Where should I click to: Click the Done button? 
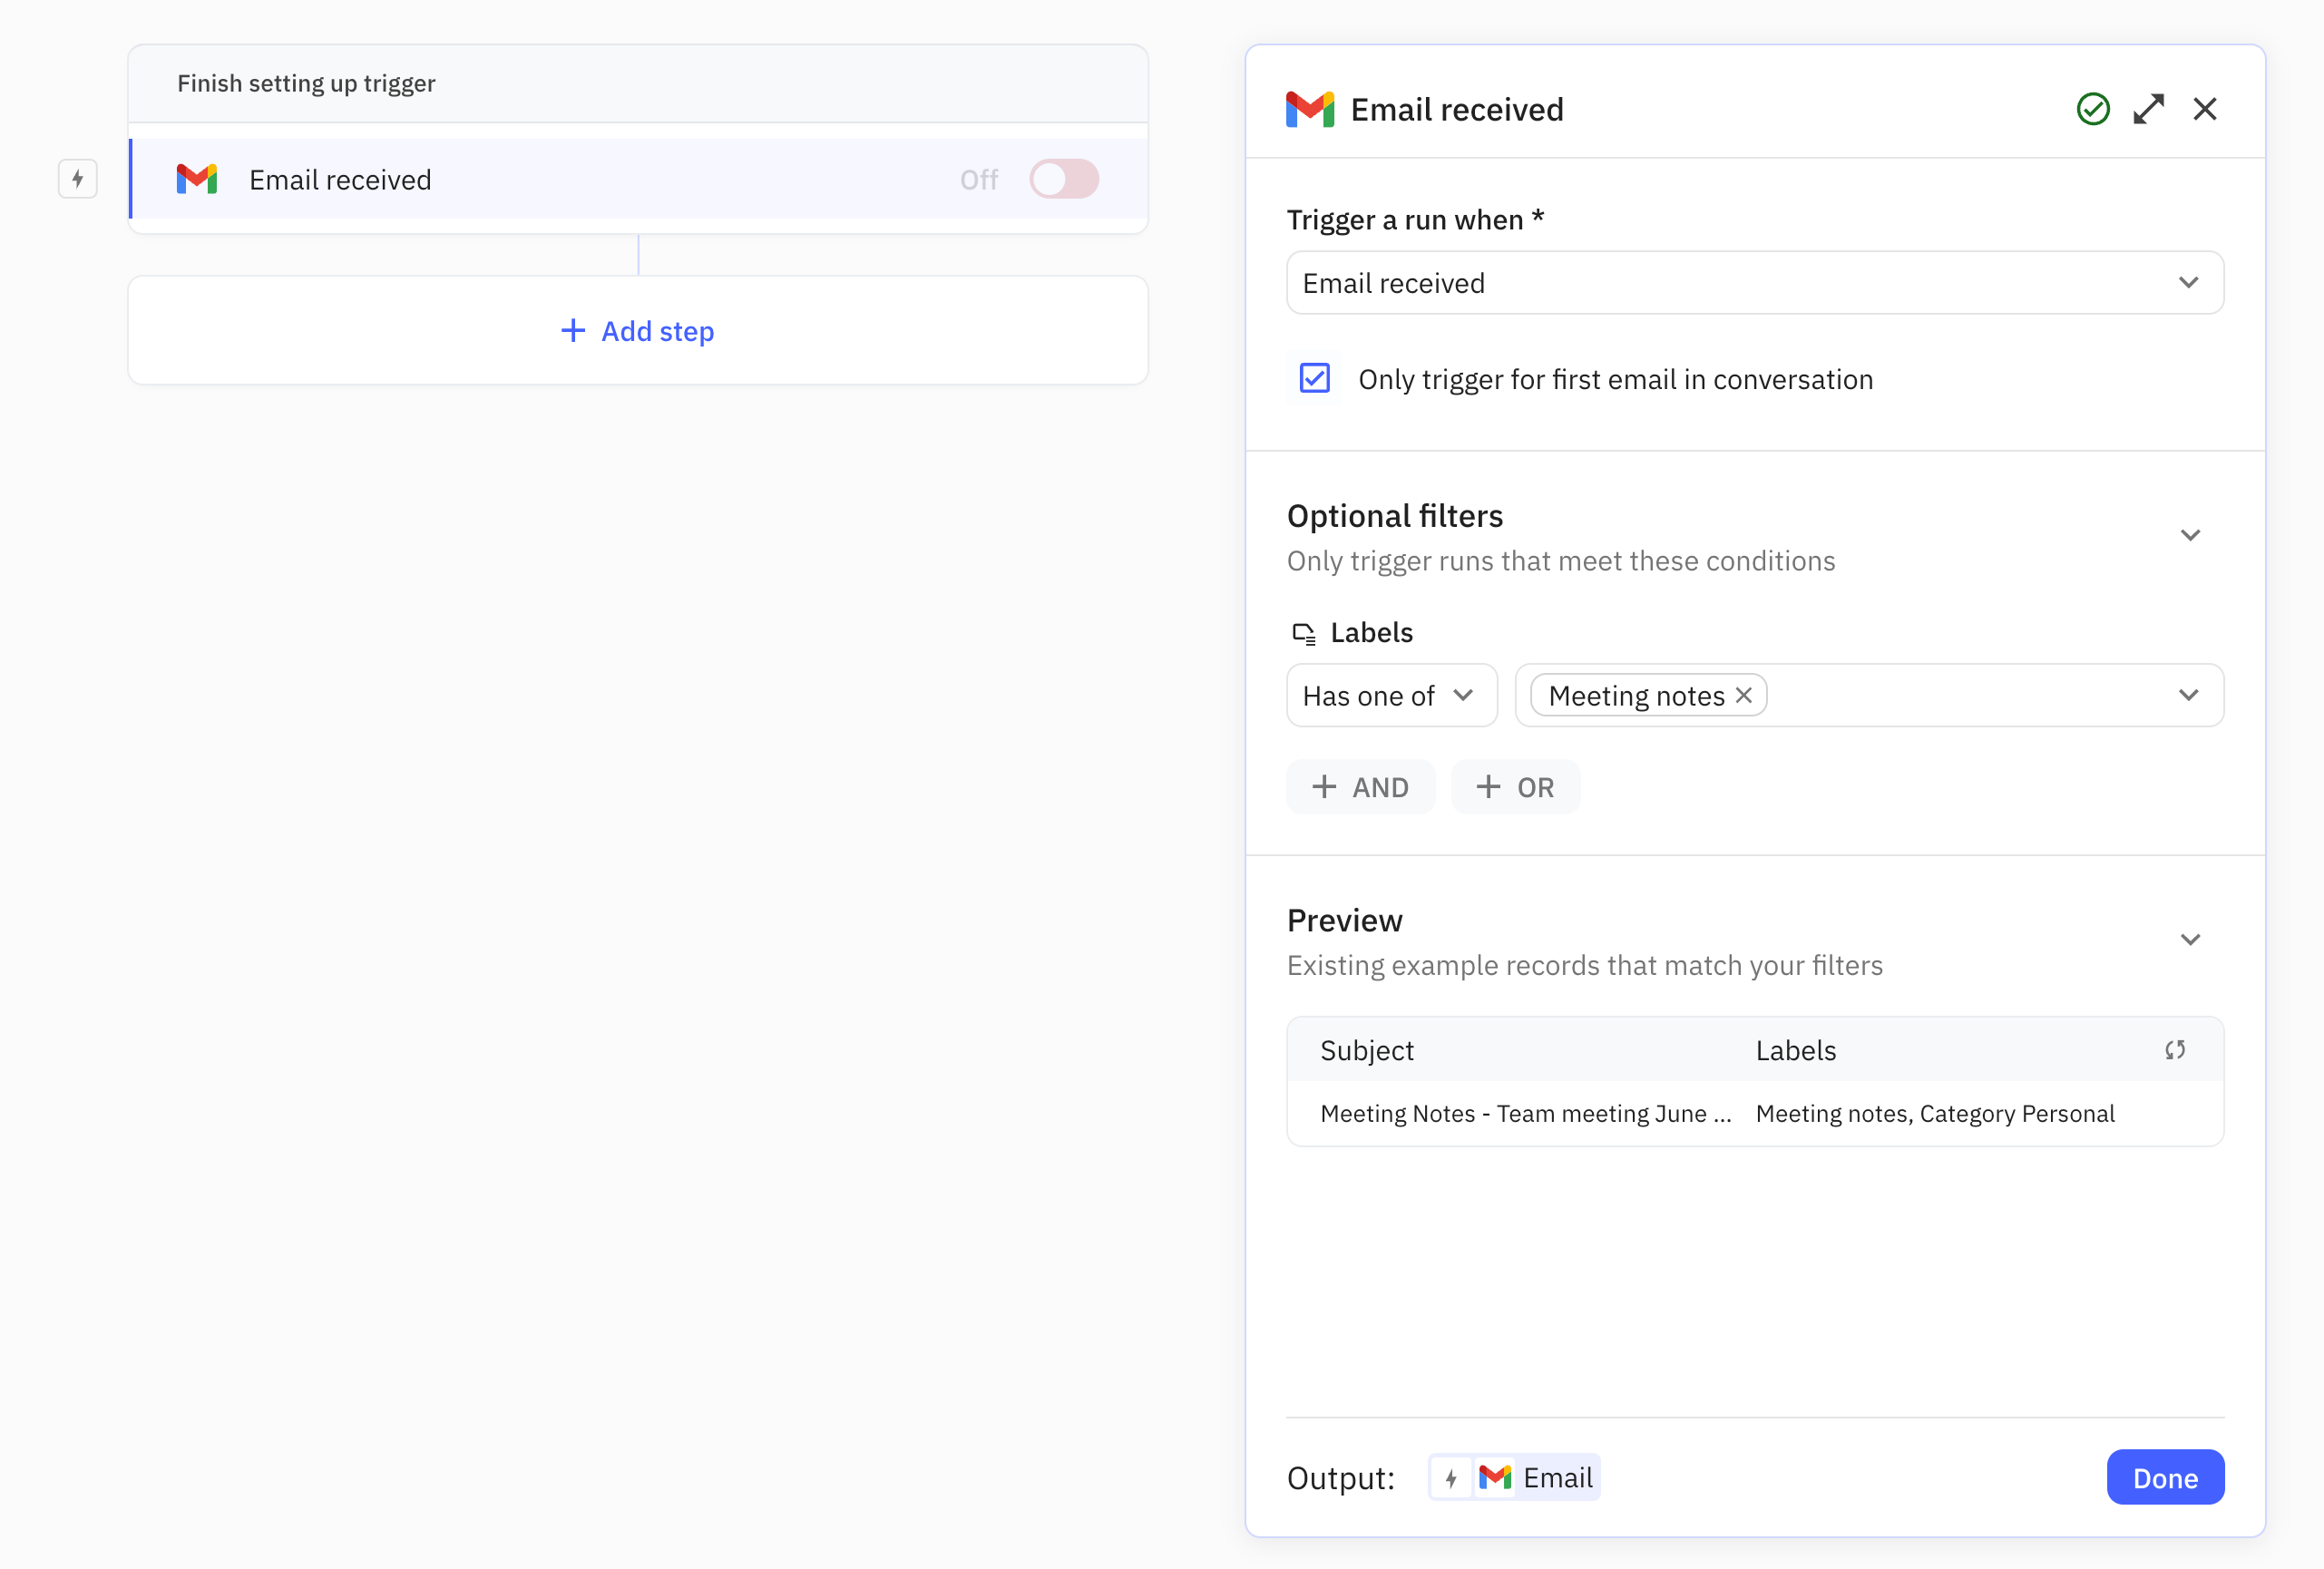pyautogui.click(x=2165, y=1477)
